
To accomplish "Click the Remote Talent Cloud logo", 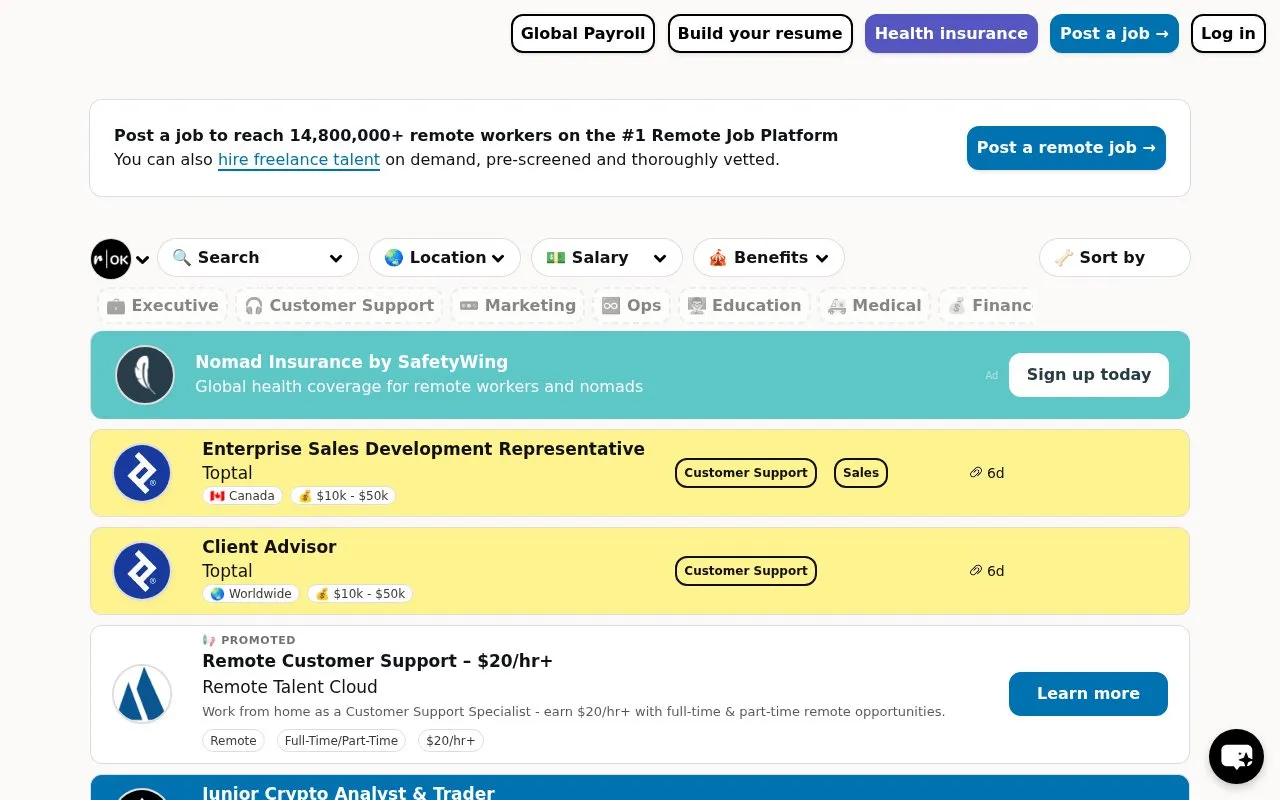I will pyautogui.click(x=142, y=694).
